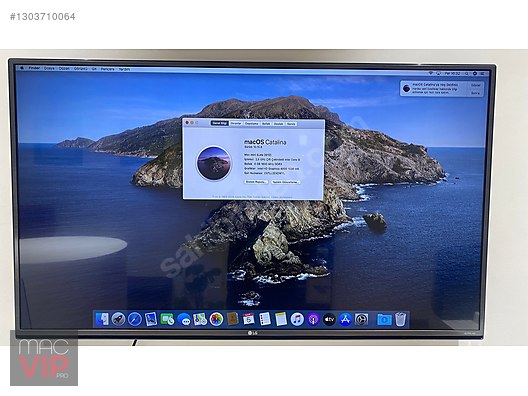
Task: Open Apple TV app in Dock
Action: [x=329, y=319]
